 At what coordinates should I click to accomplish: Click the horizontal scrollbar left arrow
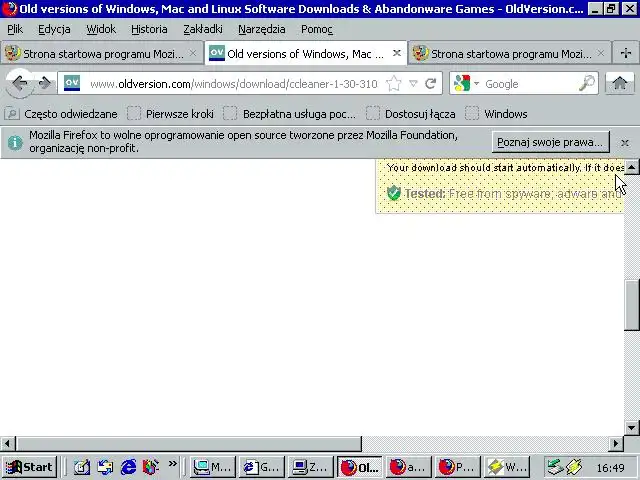[7, 443]
